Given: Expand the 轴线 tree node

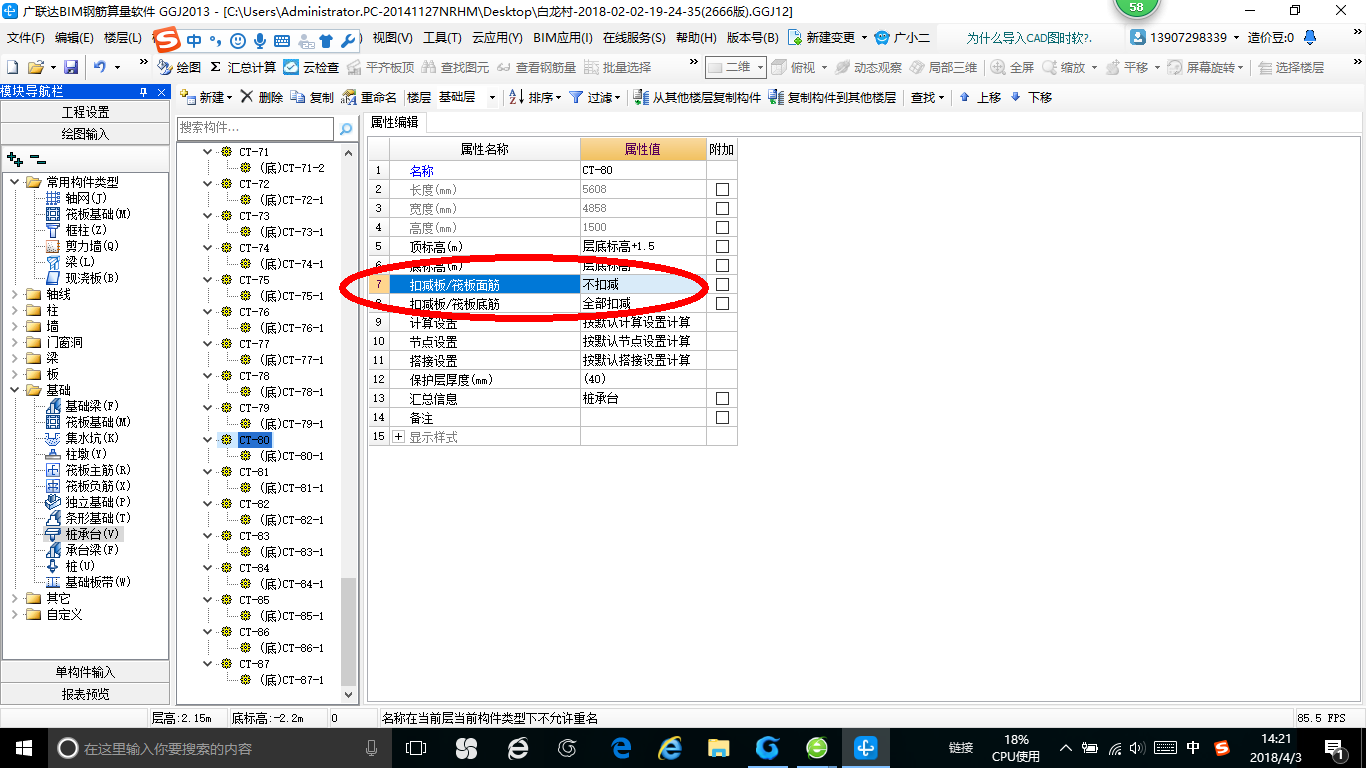Looking at the screenshot, I should [15, 294].
